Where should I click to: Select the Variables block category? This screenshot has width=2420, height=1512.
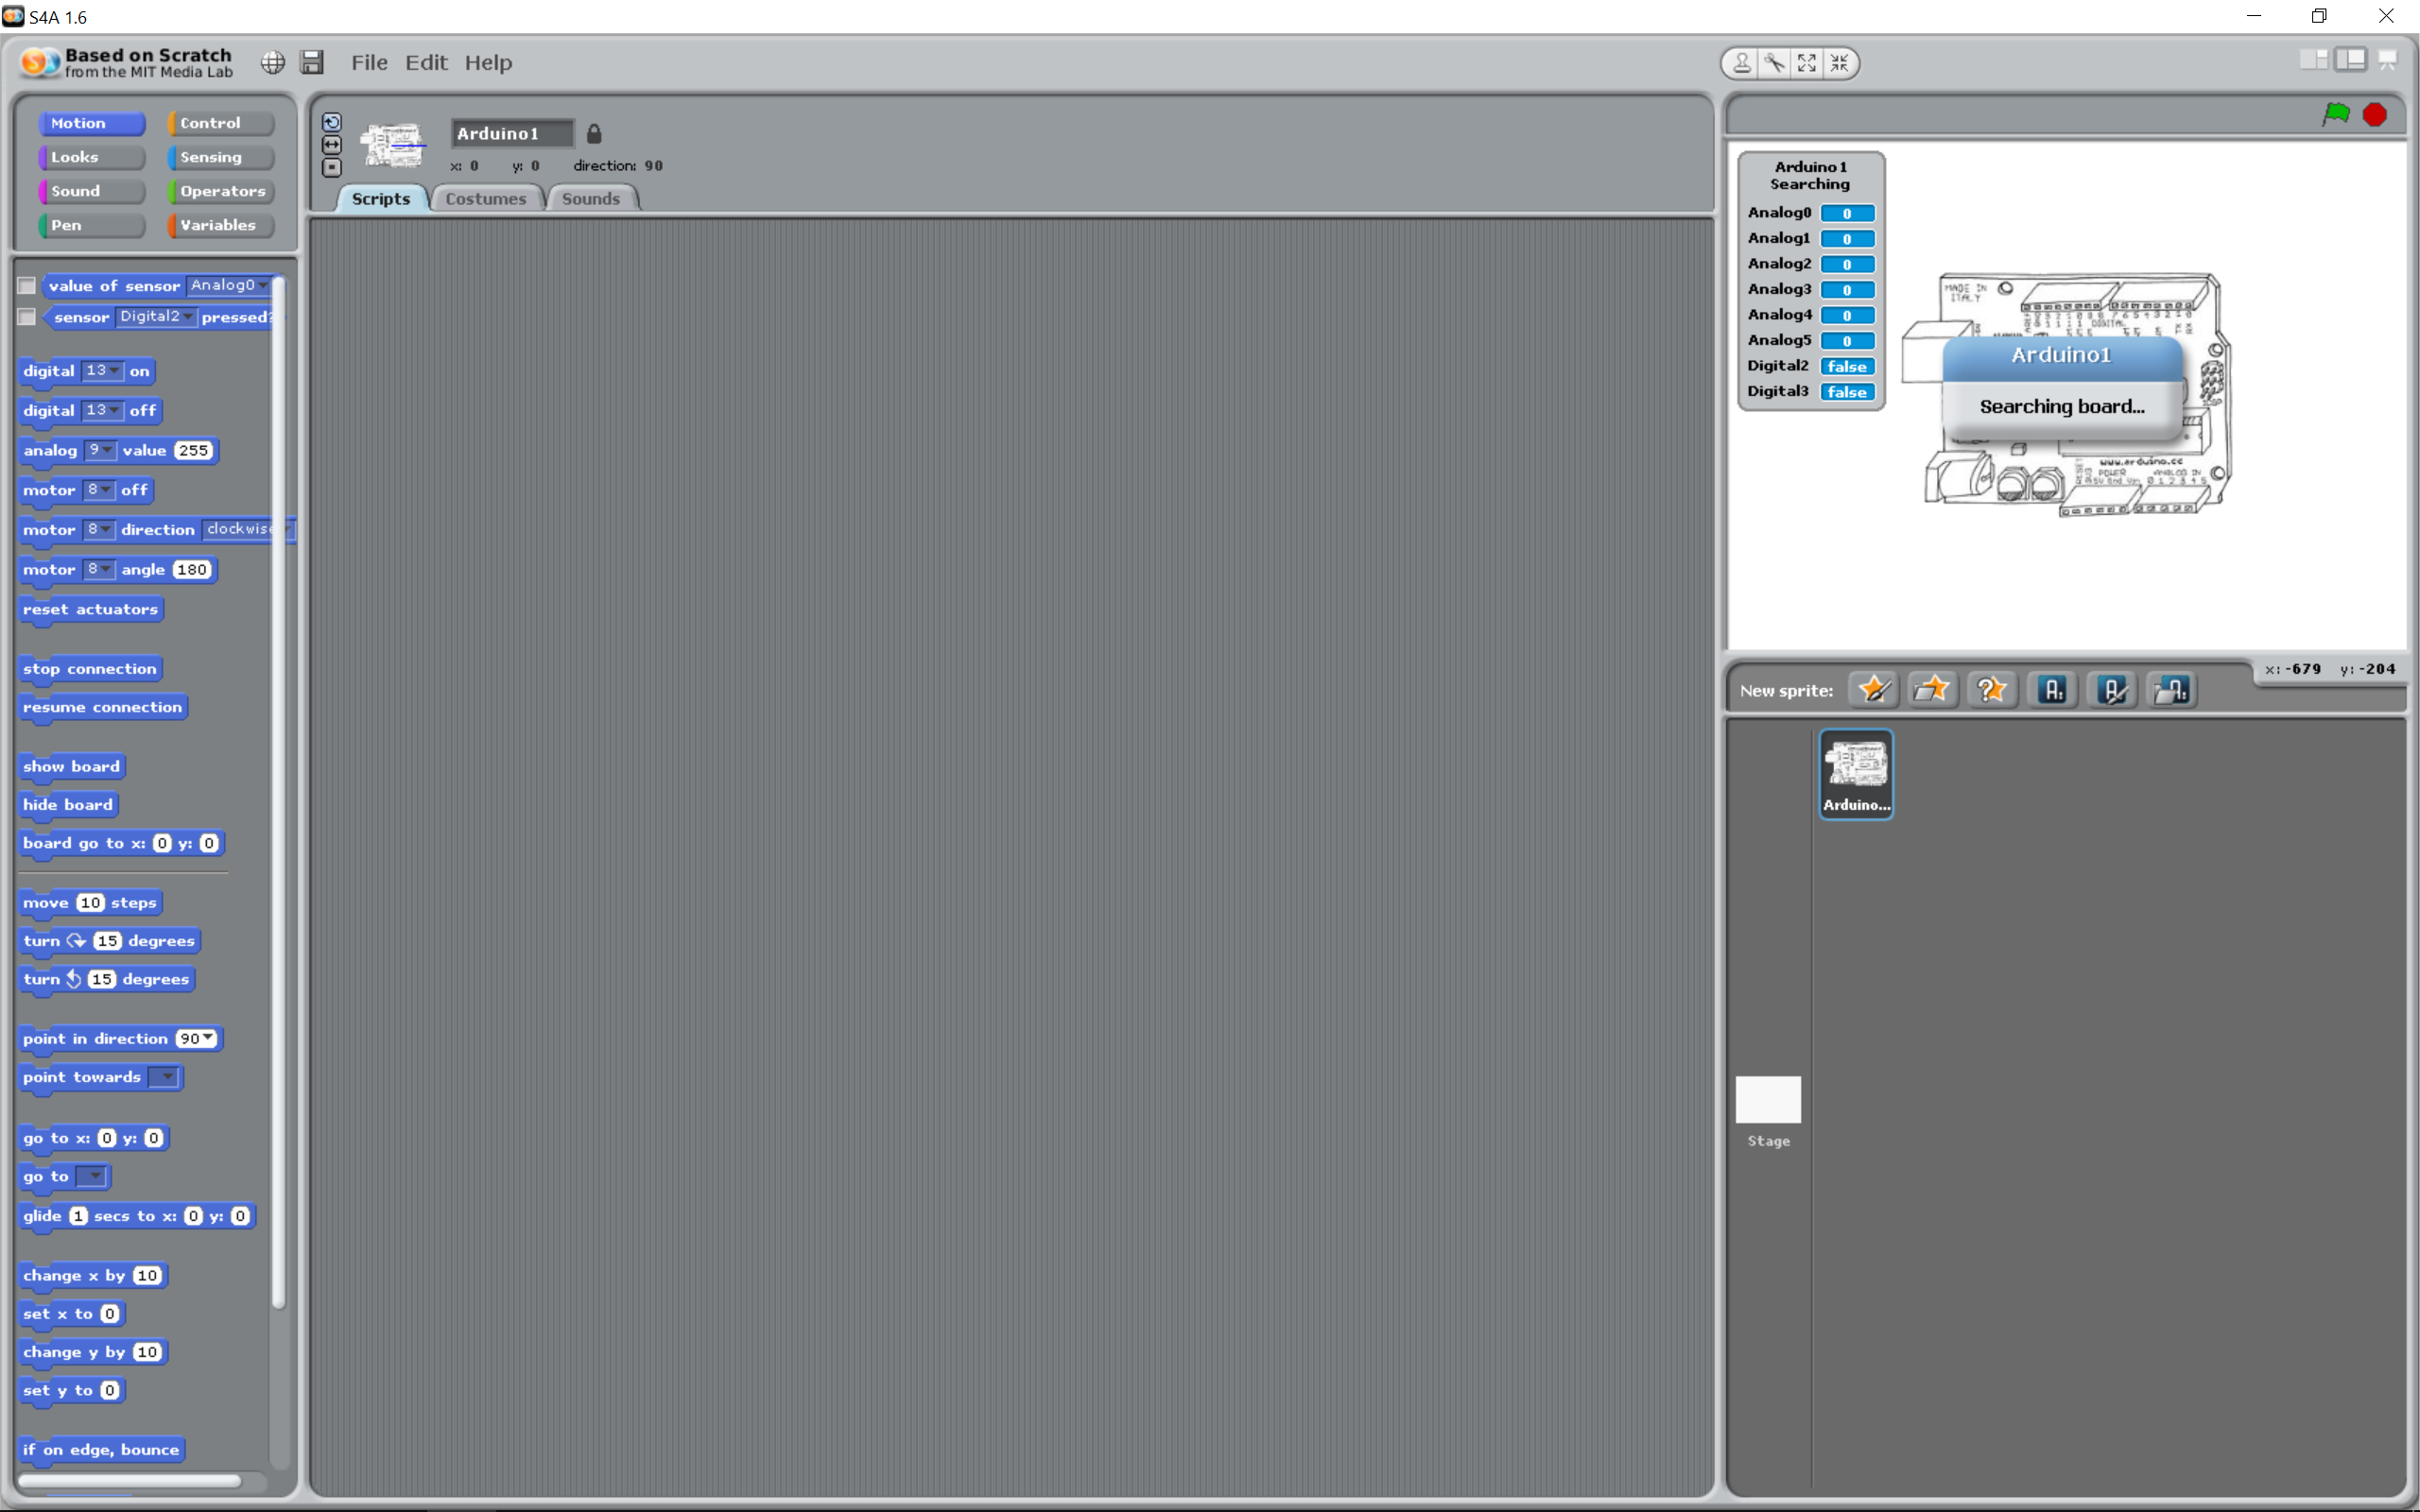[220, 225]
